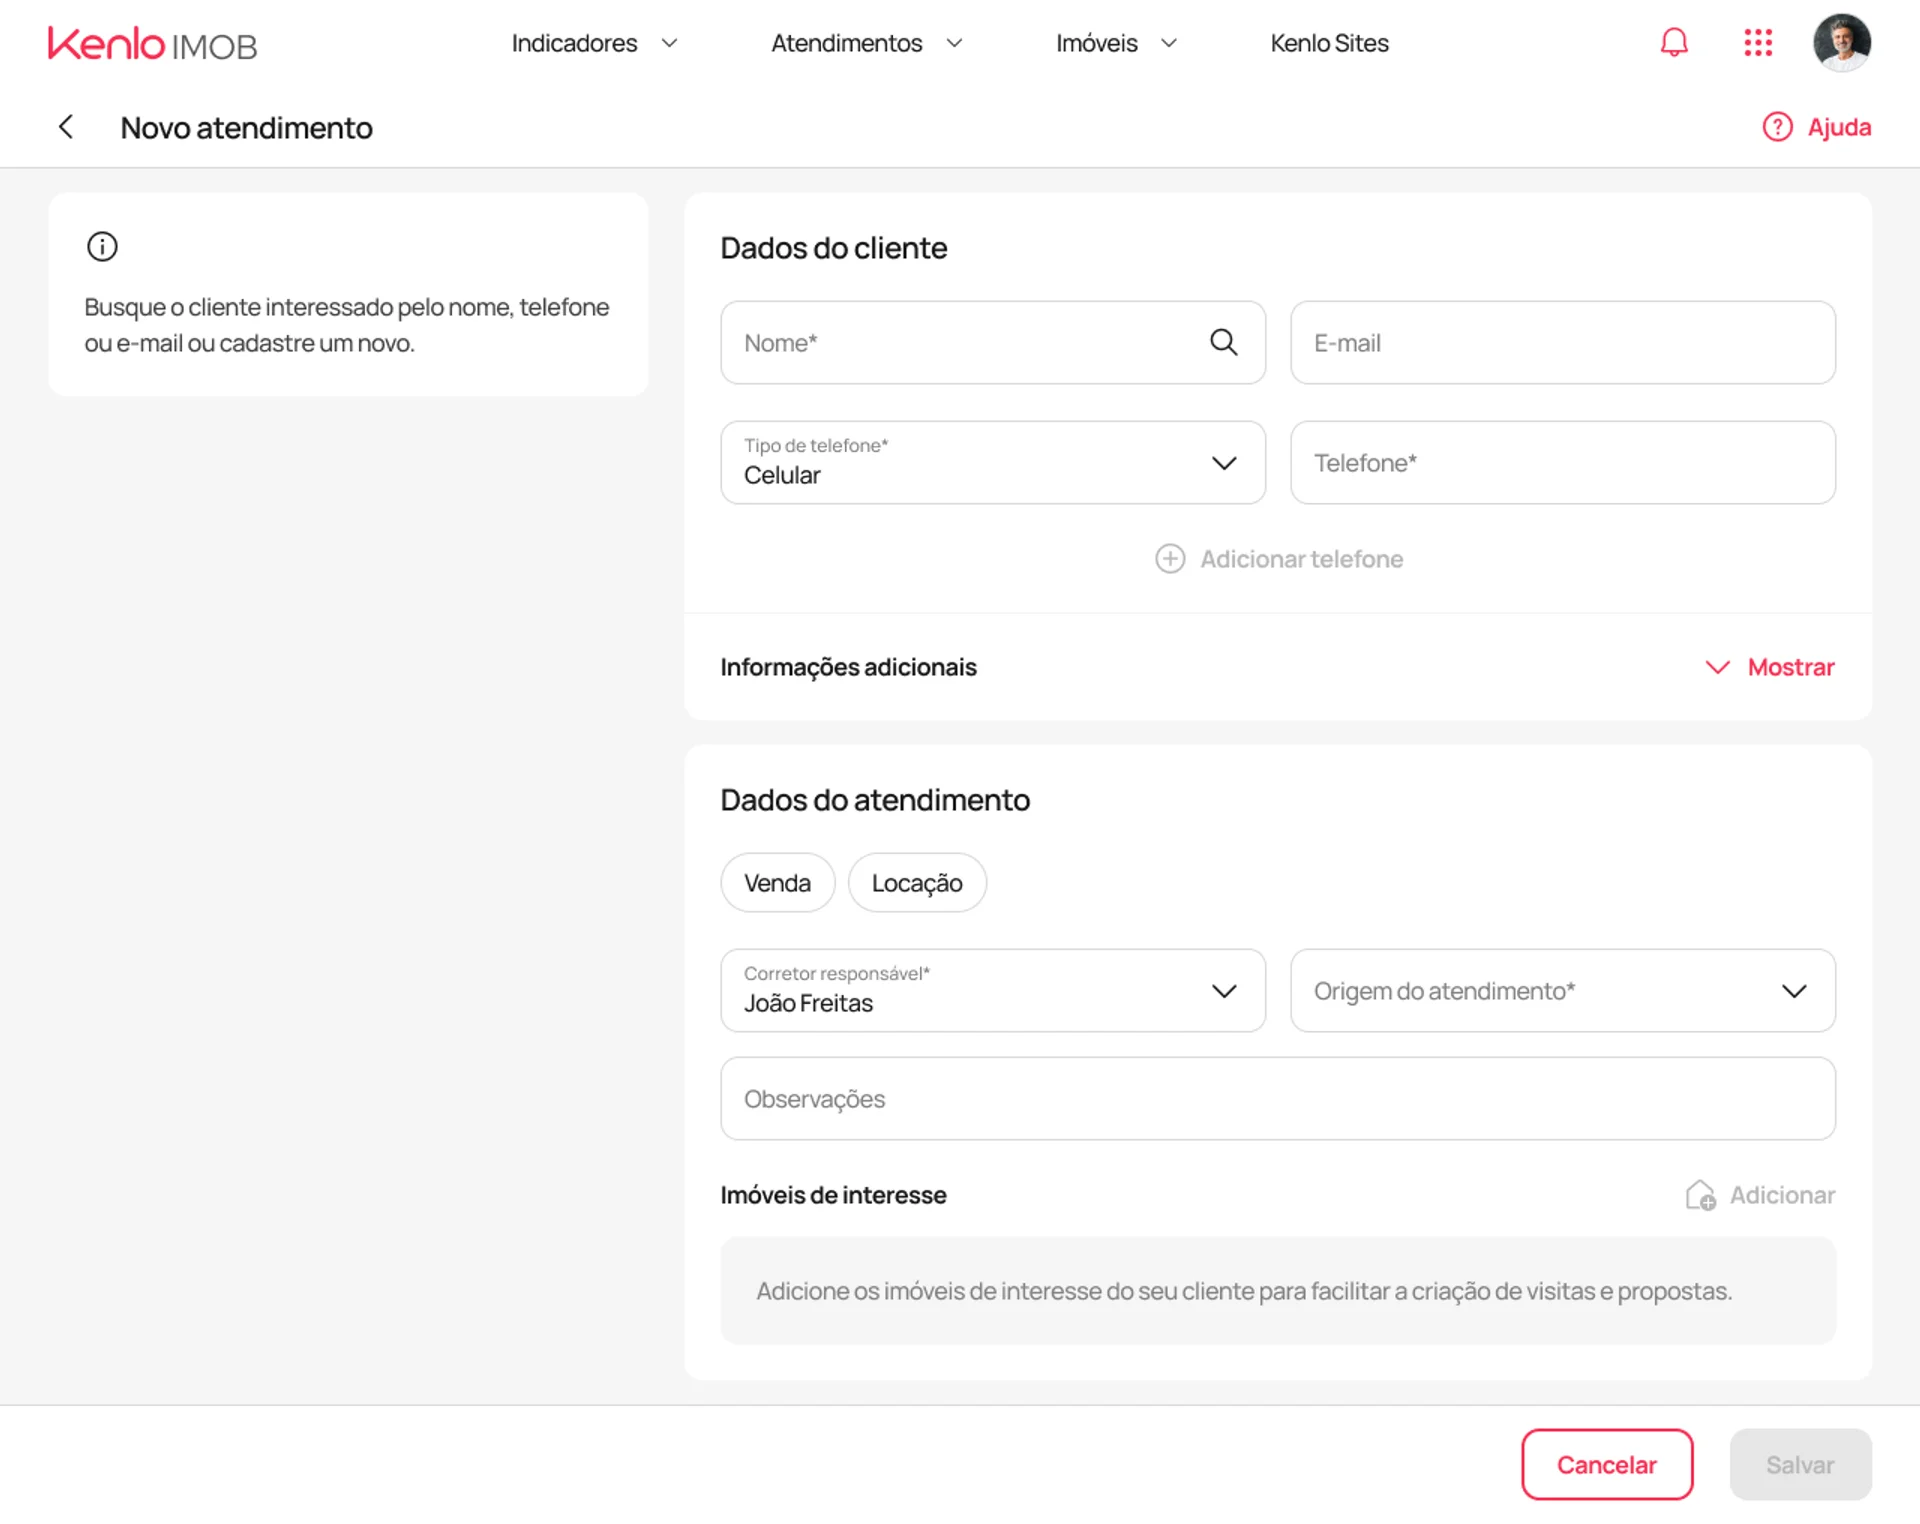The image size is (1920, 1524).
Task: Click the house-add icon next to Adicionar
Action: coord(1701,1194)
